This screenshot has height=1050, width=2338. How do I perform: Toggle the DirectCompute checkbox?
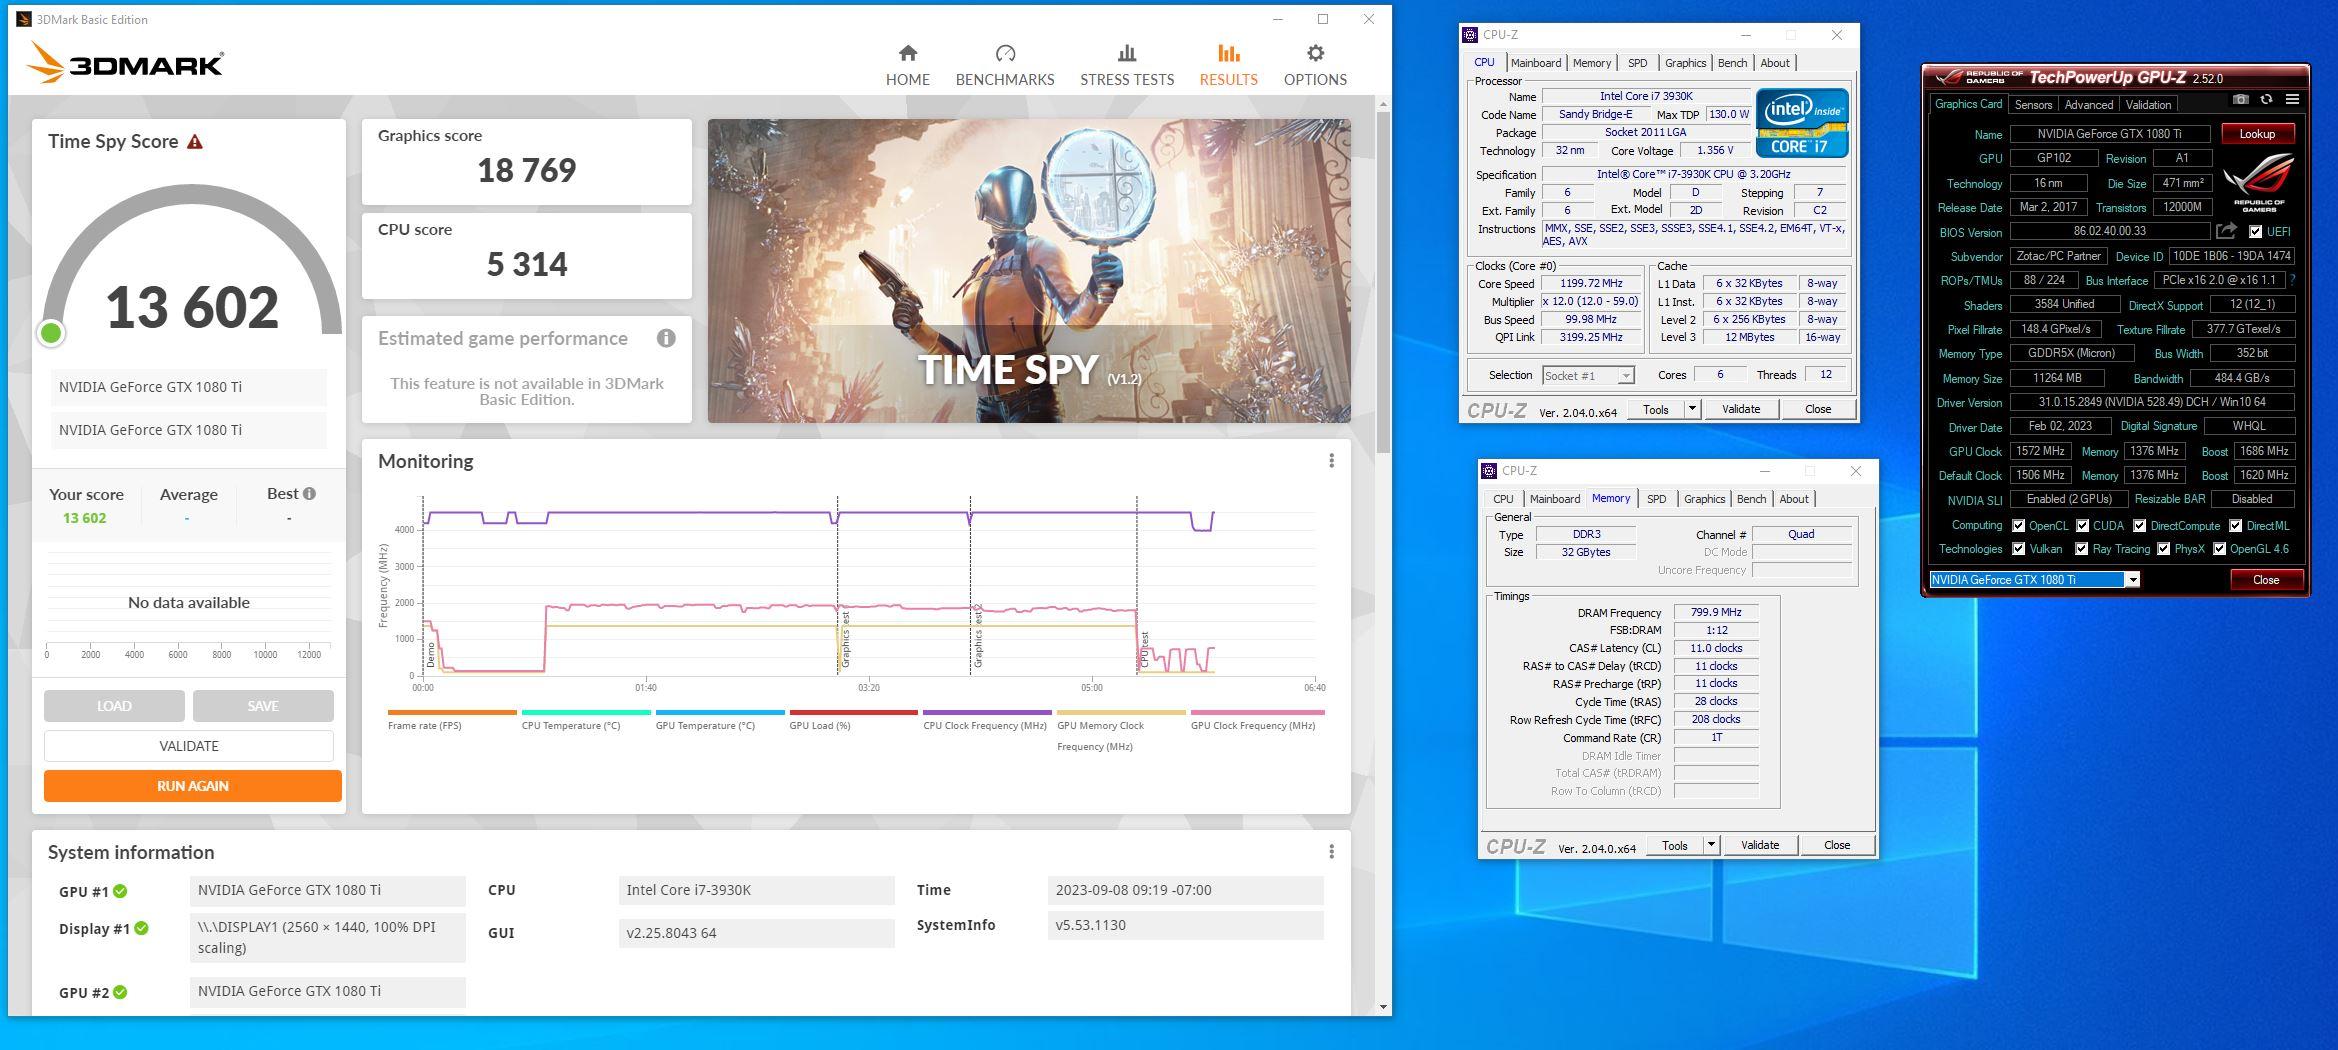pyautogui.click(x=2139, y=526)
